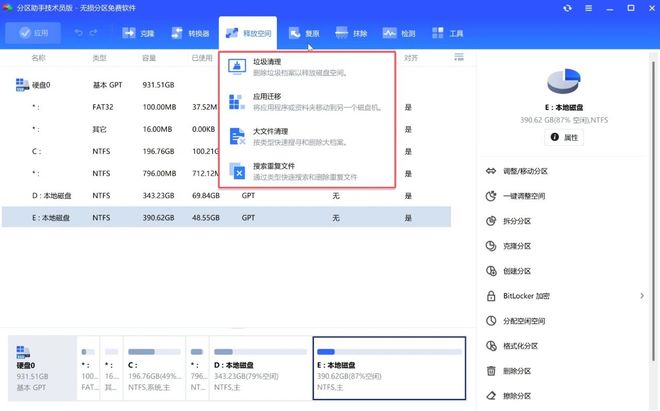The width and height of the screenshot is (660, 411).
Task: Sort by 容量 column header
Action: 149,58
